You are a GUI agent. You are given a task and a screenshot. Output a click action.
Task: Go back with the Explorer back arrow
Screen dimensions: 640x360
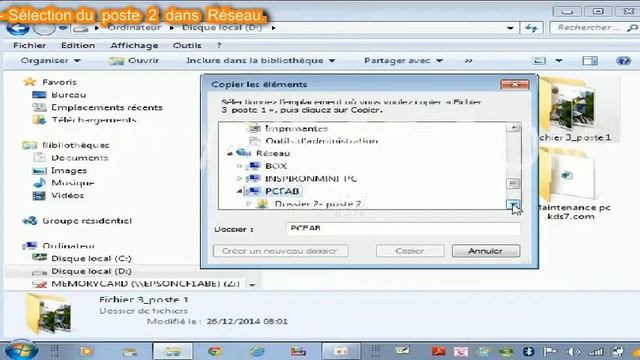pos(18,28)
